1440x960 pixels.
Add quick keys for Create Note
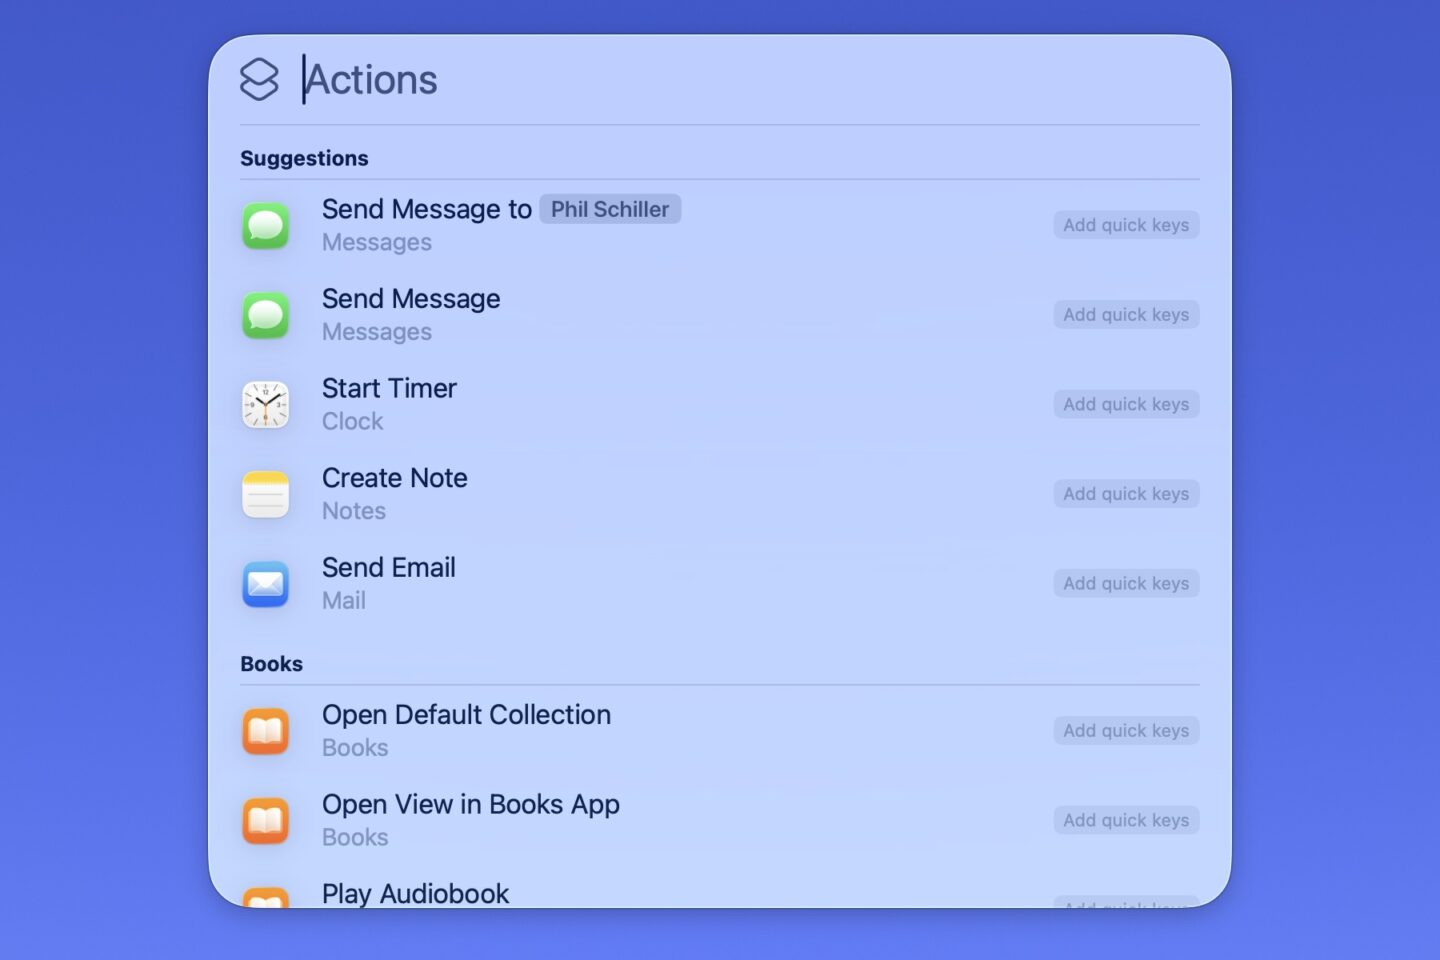(x=1125, y=494)
